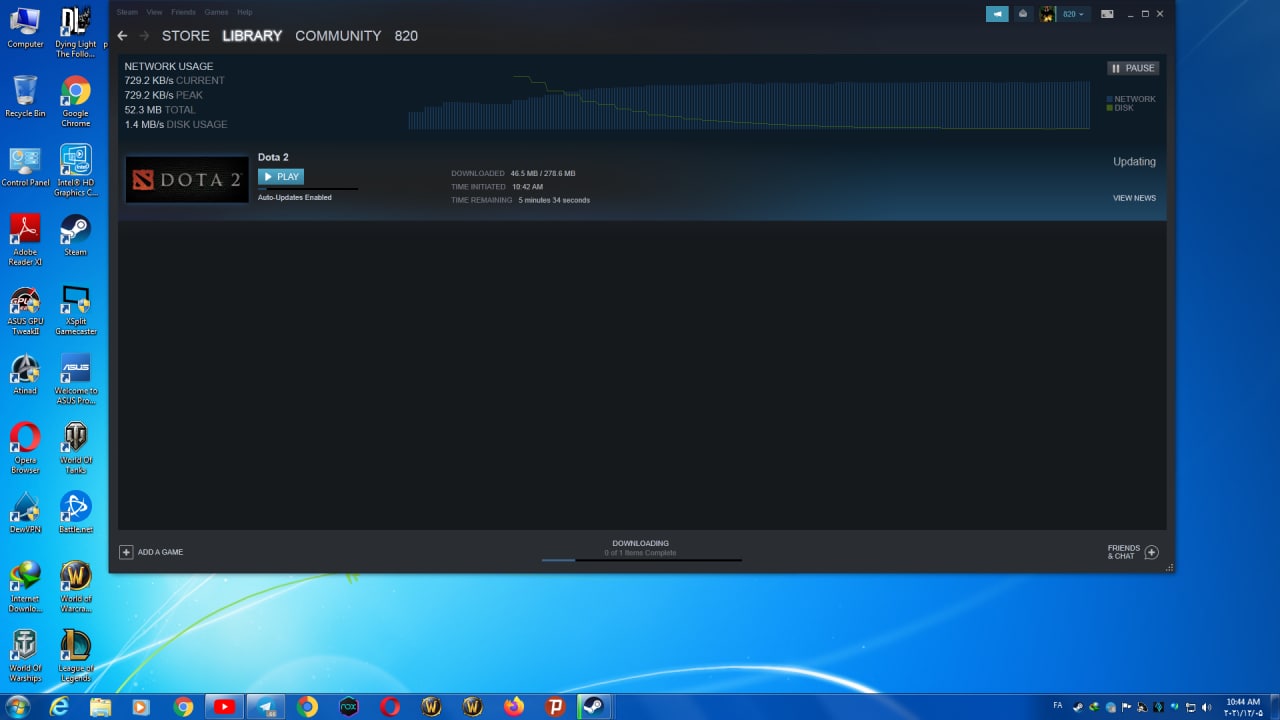The height and width of the screenshot is (720, 1280).
Task: Click the PLAY button for Dota 2
Action: pyautogui.click(x=281, y=177)
